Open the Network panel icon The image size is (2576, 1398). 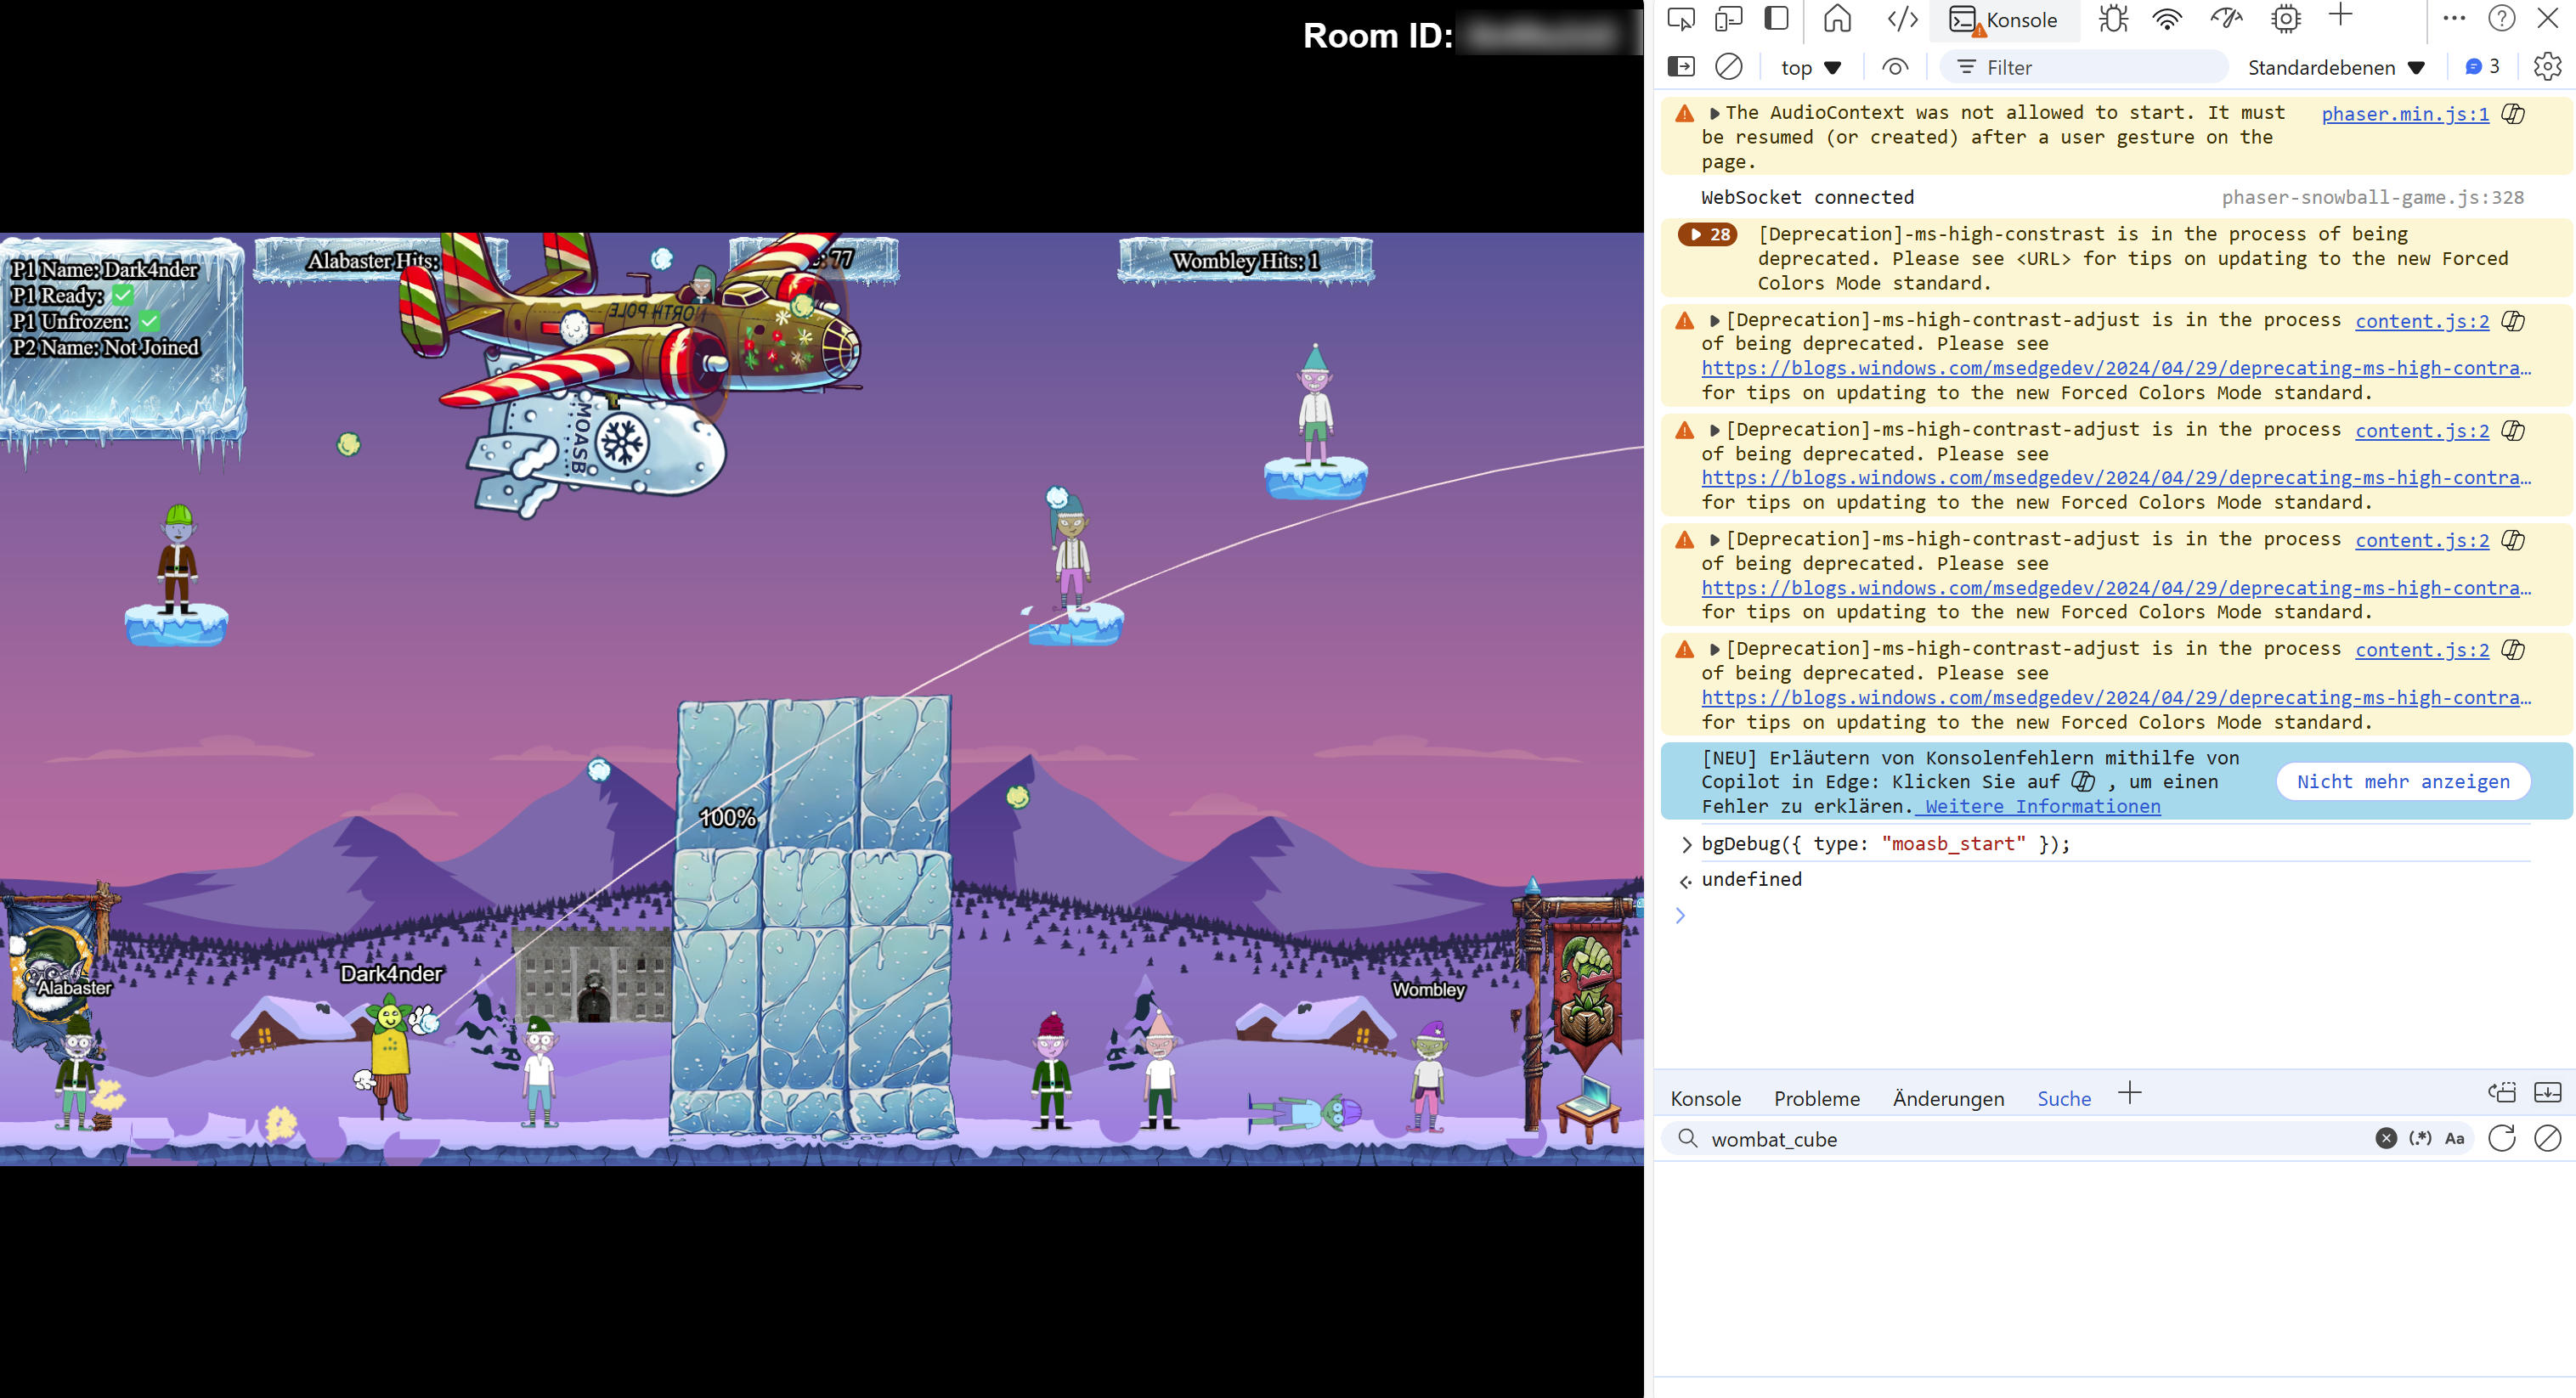pos(2167,18)
